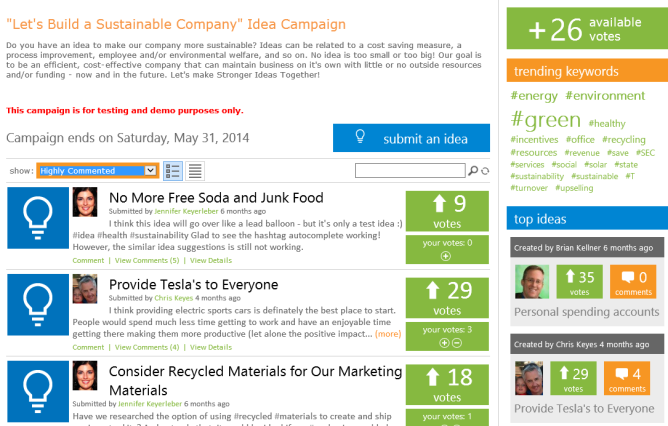Open View Details for Tesla idea
Viewport: 668px width, 426px height.
pos(211,347)
